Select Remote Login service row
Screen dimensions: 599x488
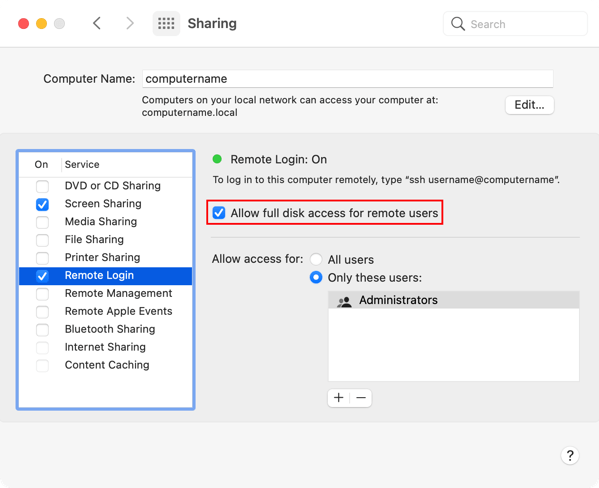(x=105, y=276)
